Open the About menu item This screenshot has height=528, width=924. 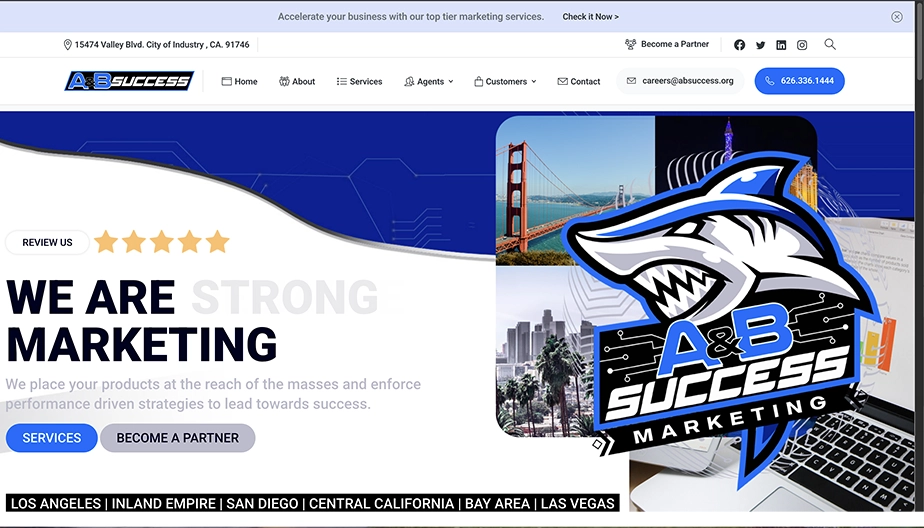click(297, 81)
